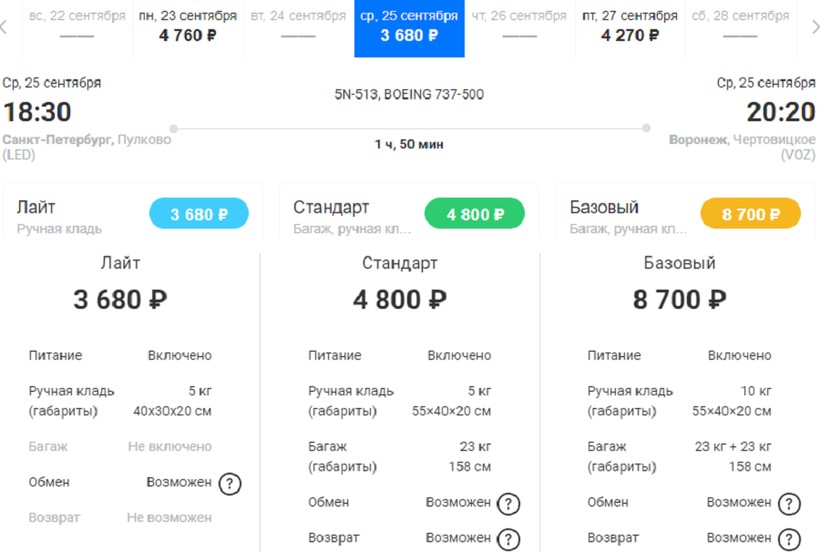Choose Стандарт fare for 4 800 ₽
Image resolution: width=820 pixels, height=552 pixels.
474,214
